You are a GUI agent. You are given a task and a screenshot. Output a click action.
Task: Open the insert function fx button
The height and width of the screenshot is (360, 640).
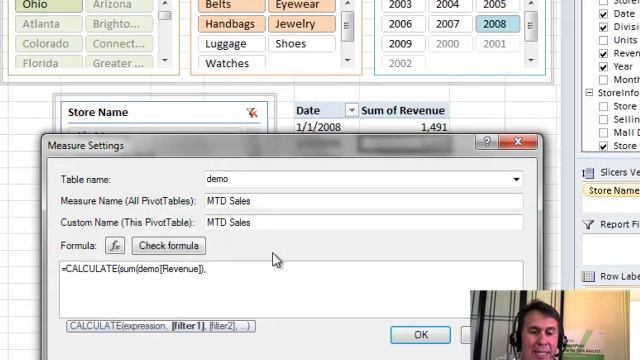click(x=115, y=246)
